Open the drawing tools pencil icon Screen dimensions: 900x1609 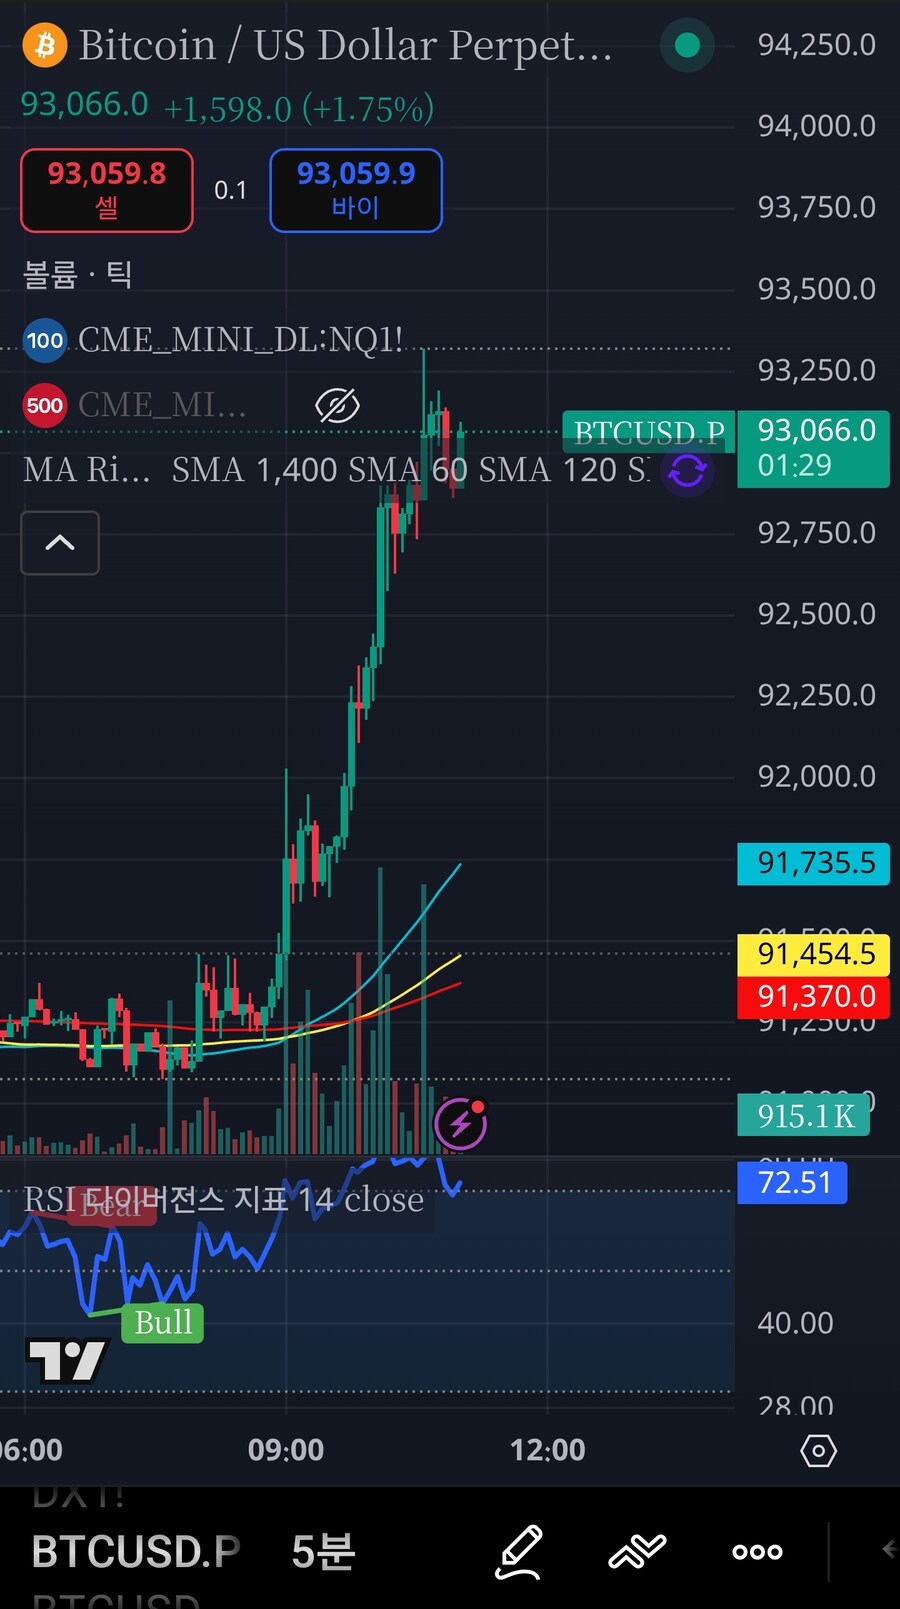(520, 1551)
